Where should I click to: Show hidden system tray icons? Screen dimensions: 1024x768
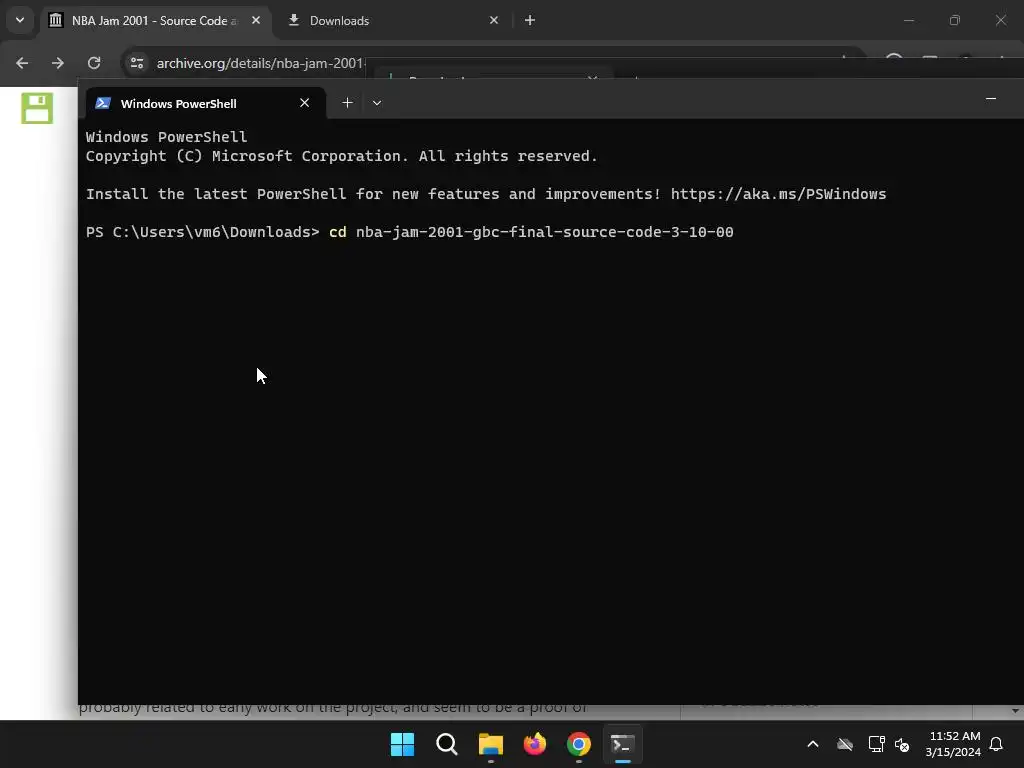(813, 744)
